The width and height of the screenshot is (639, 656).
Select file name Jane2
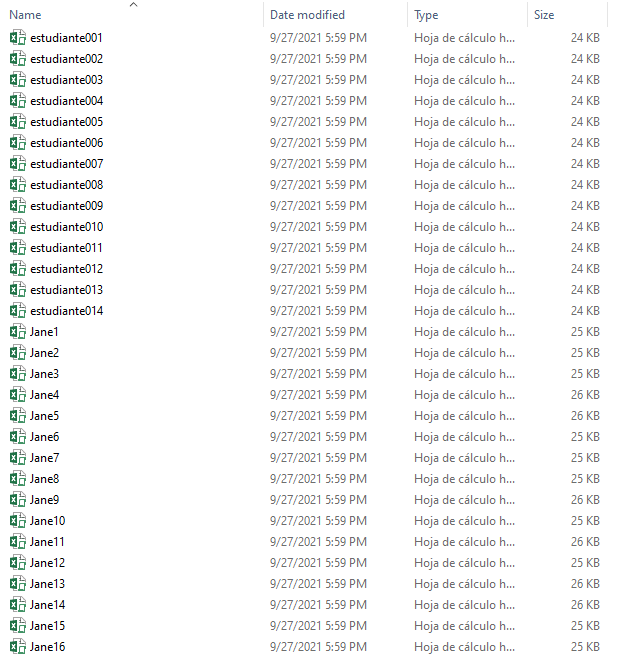[x=44, y=353]
